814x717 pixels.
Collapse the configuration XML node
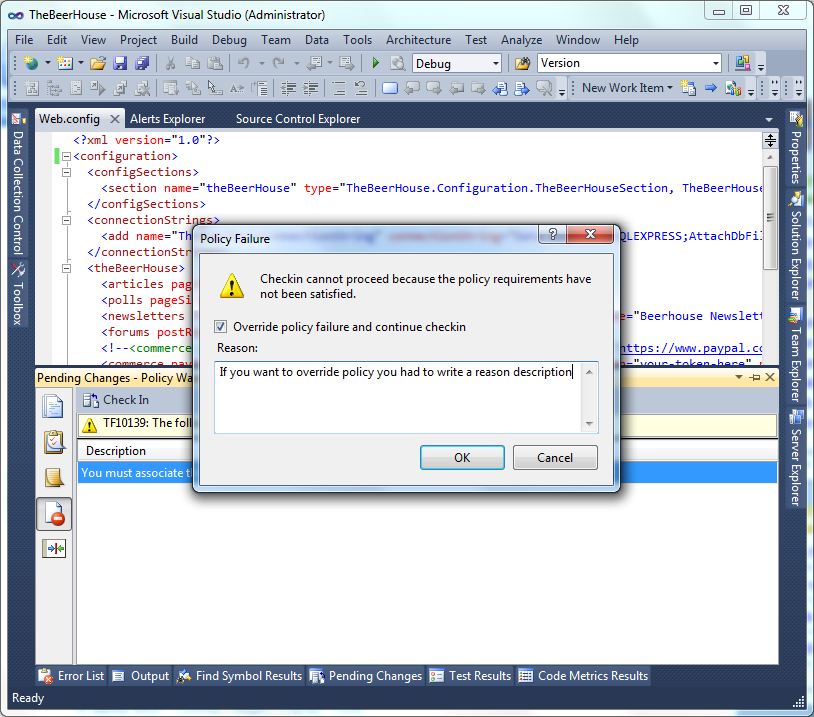(x=66, y=156)
